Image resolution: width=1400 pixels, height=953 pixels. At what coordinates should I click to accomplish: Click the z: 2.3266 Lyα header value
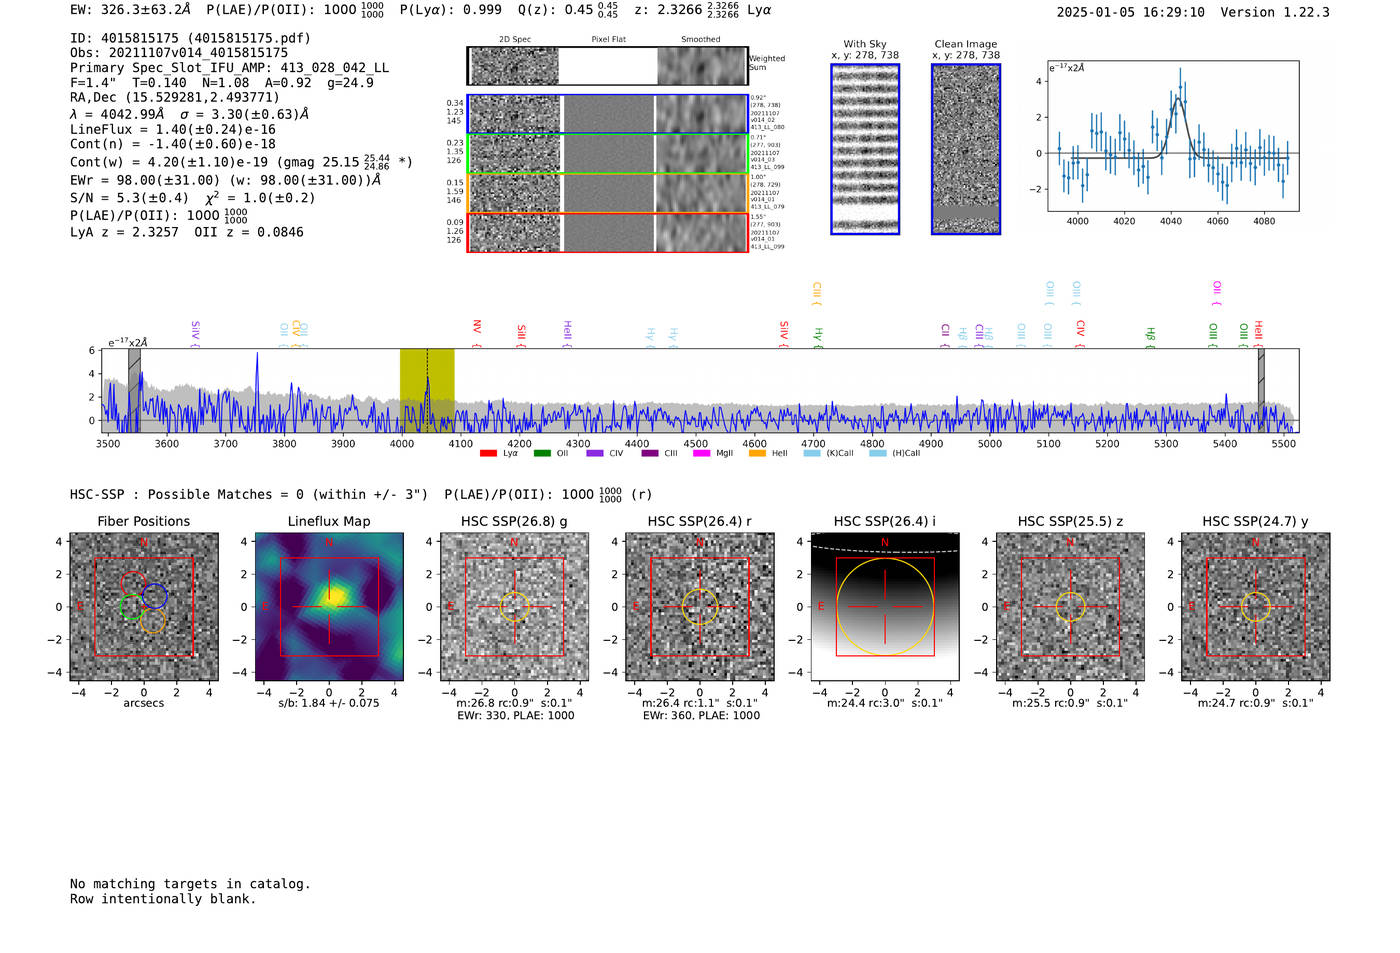(x=703, y=10)
